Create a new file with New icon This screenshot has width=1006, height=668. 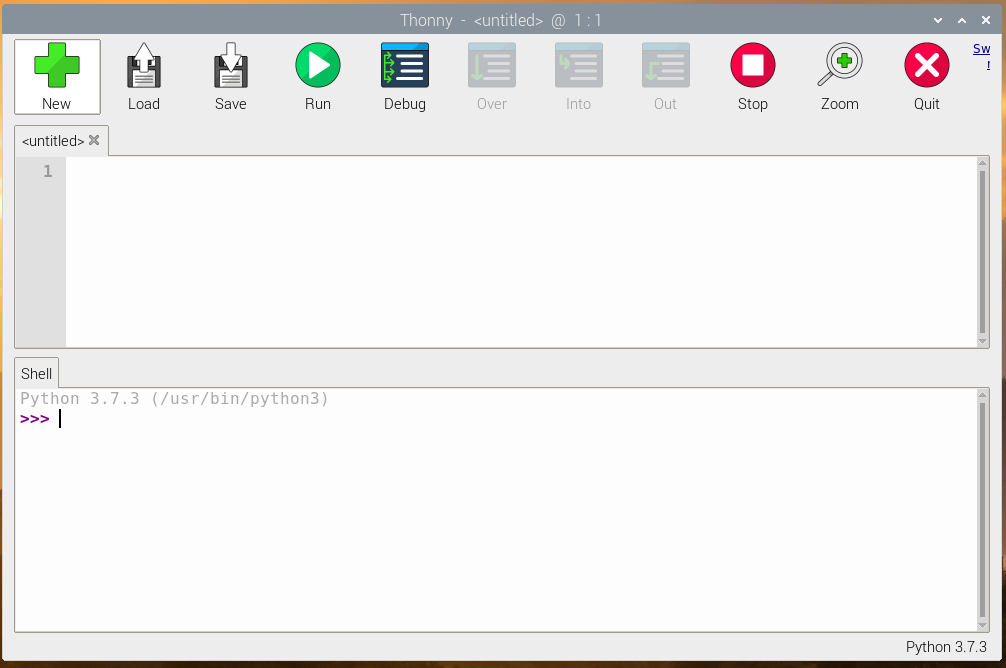pos(57,76)
